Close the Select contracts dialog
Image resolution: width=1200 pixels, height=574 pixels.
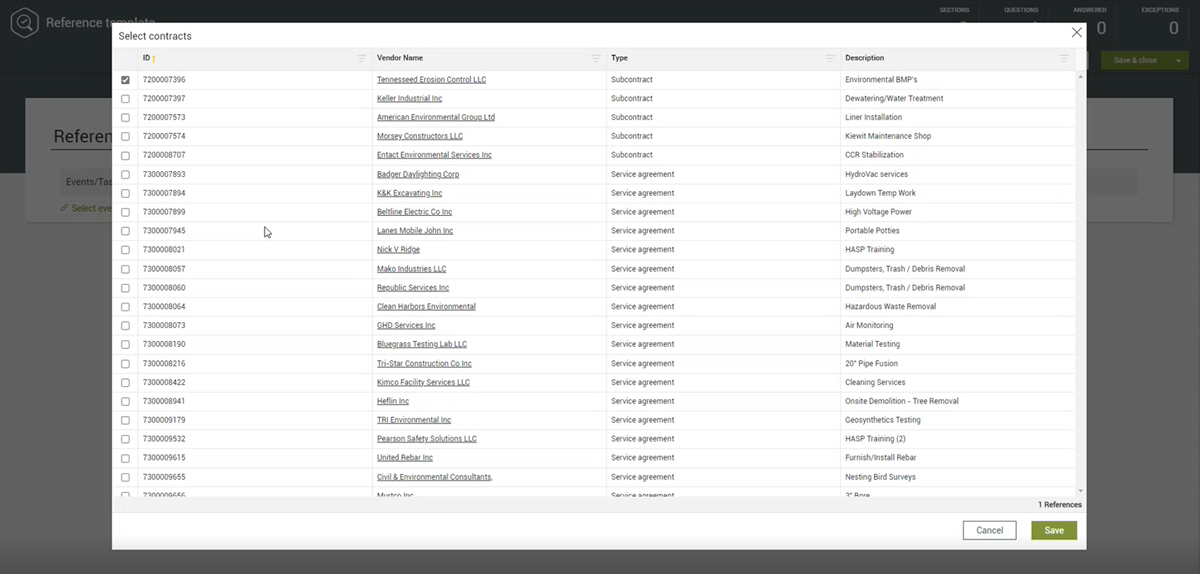coord(1077,33)
